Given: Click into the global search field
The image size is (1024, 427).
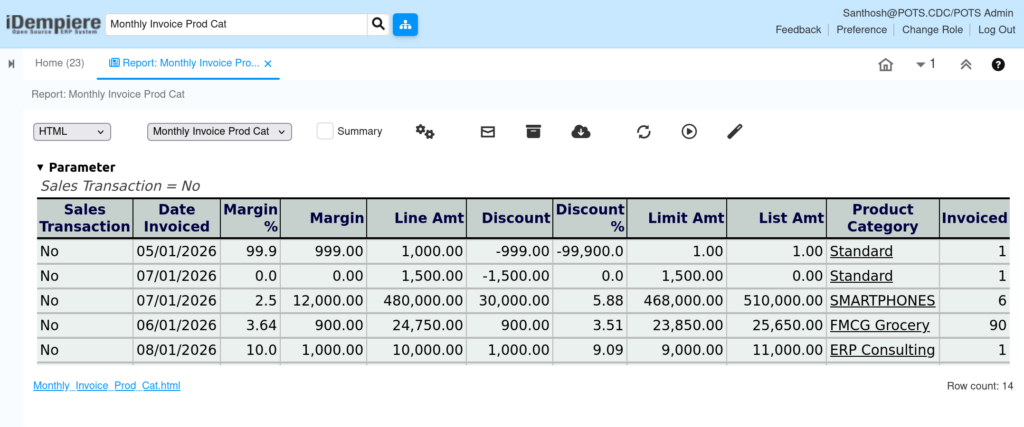Looking at the screenshot, I should pos(236,25).
